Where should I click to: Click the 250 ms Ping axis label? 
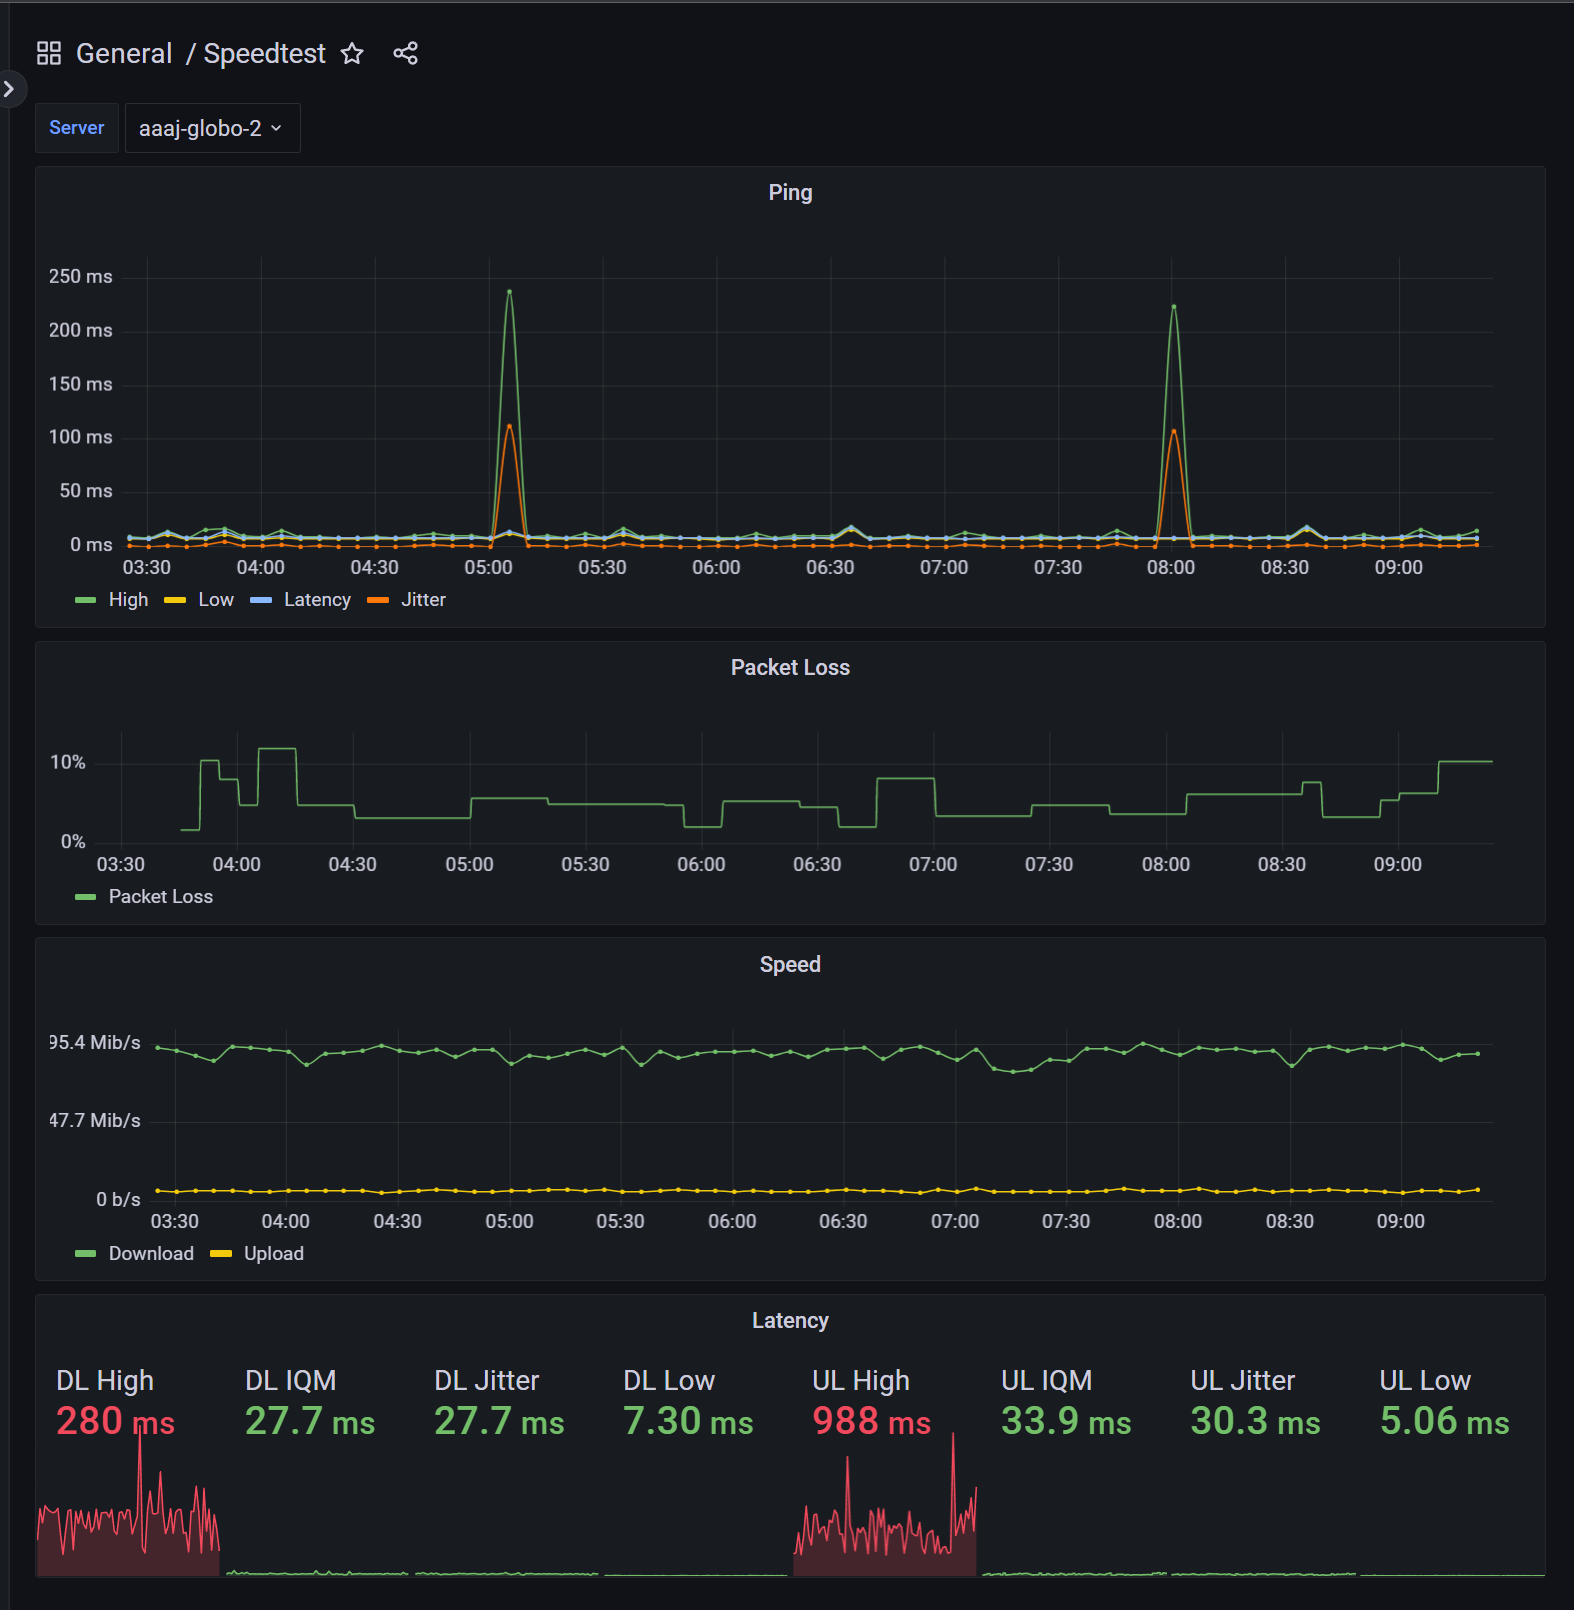[80, 277]
